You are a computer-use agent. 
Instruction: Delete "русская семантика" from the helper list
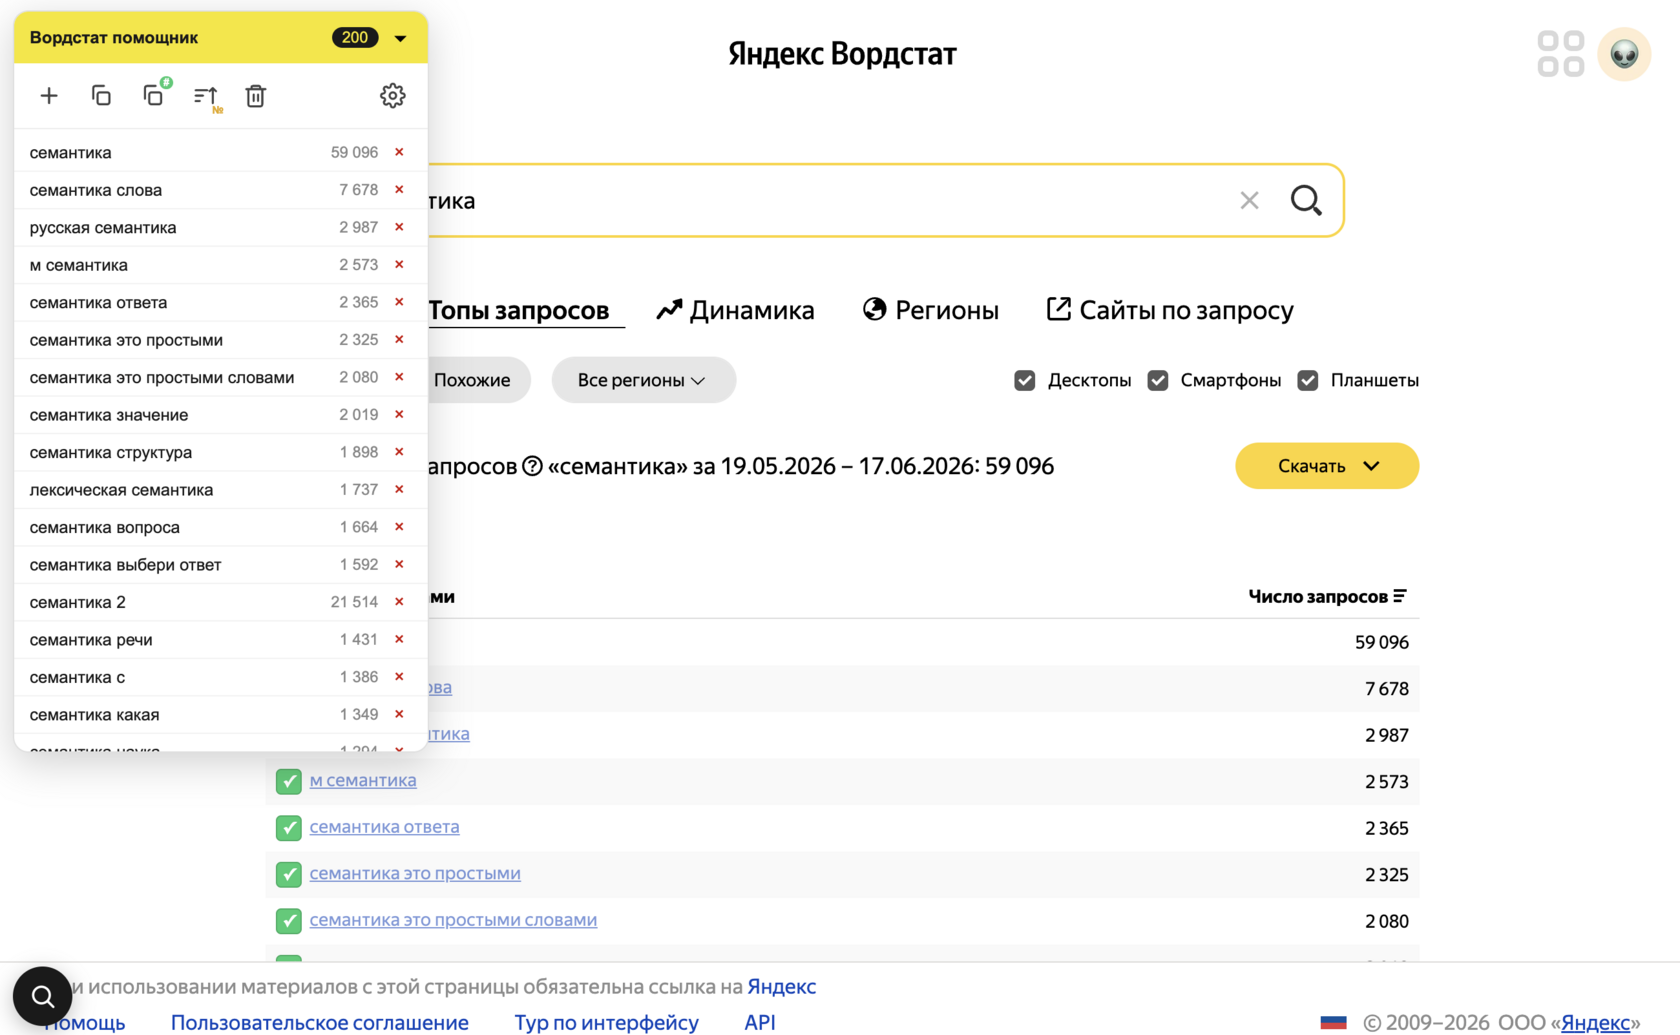[x=399, y=227]
